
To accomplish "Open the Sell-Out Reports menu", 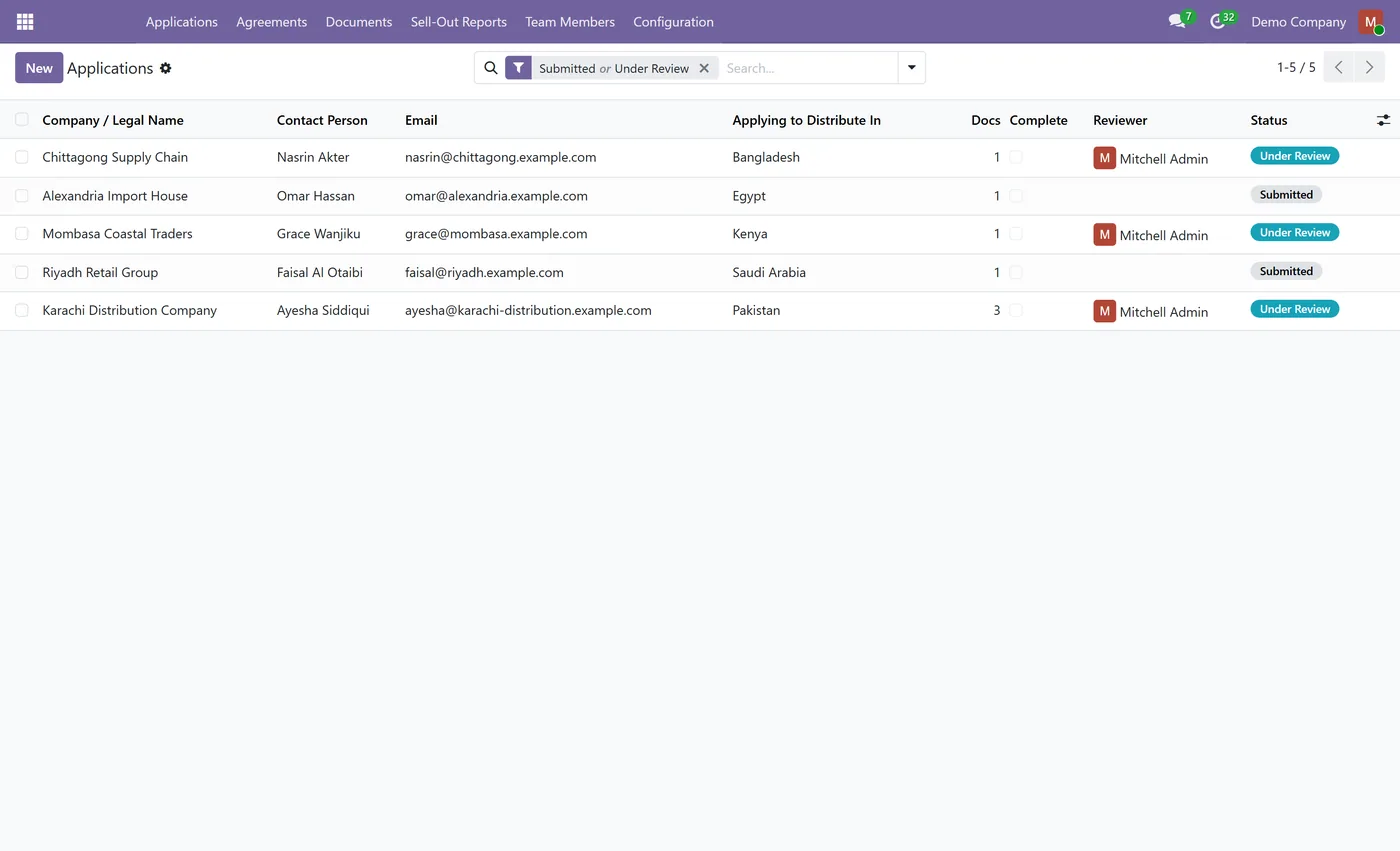I will [x=459, y=22].
